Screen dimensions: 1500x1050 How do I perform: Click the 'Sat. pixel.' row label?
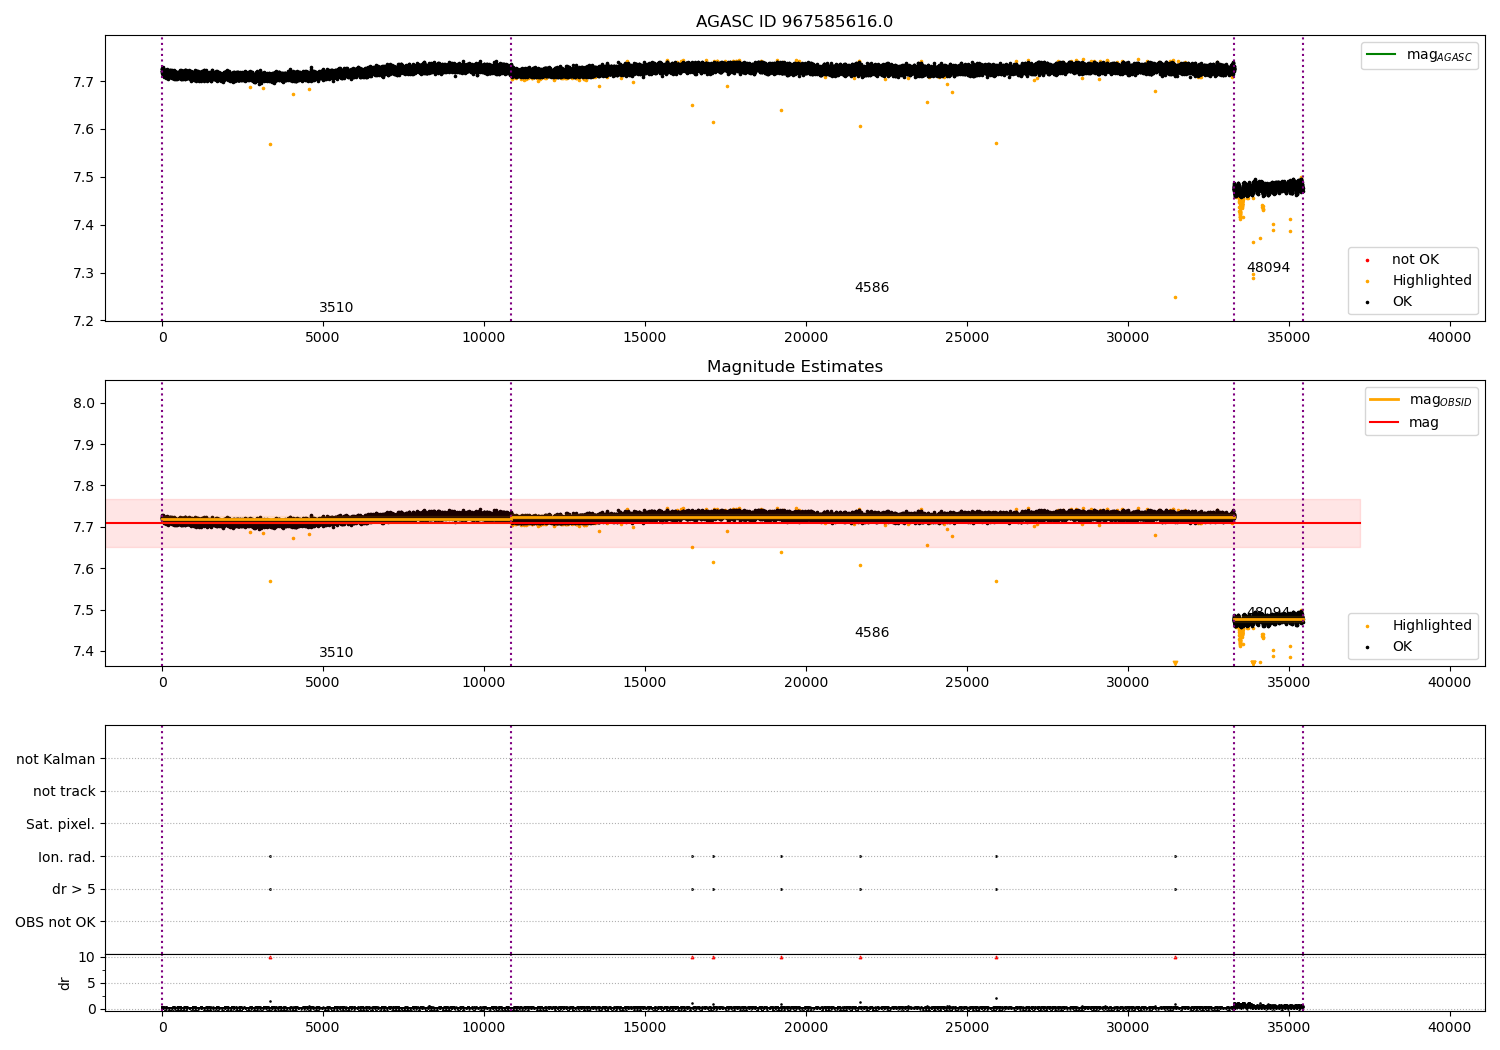point(61,825)
